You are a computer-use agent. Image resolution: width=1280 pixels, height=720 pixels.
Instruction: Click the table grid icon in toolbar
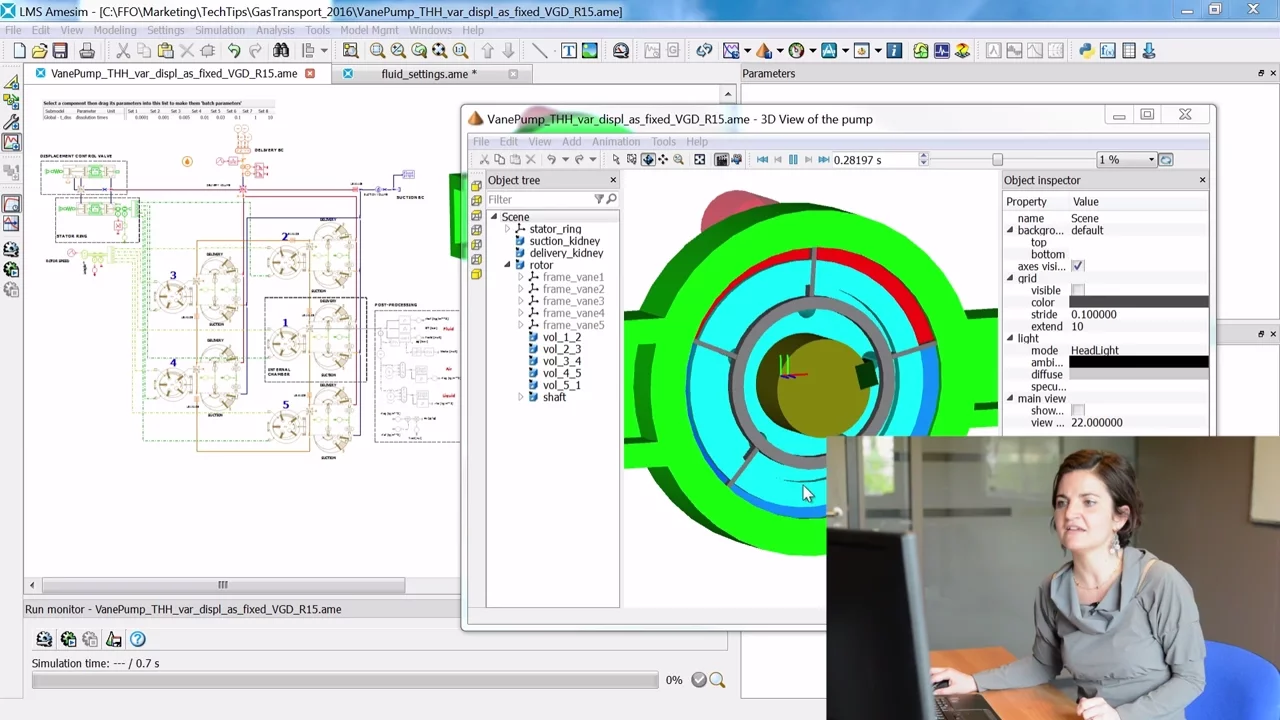click(x=1129, y=50)
